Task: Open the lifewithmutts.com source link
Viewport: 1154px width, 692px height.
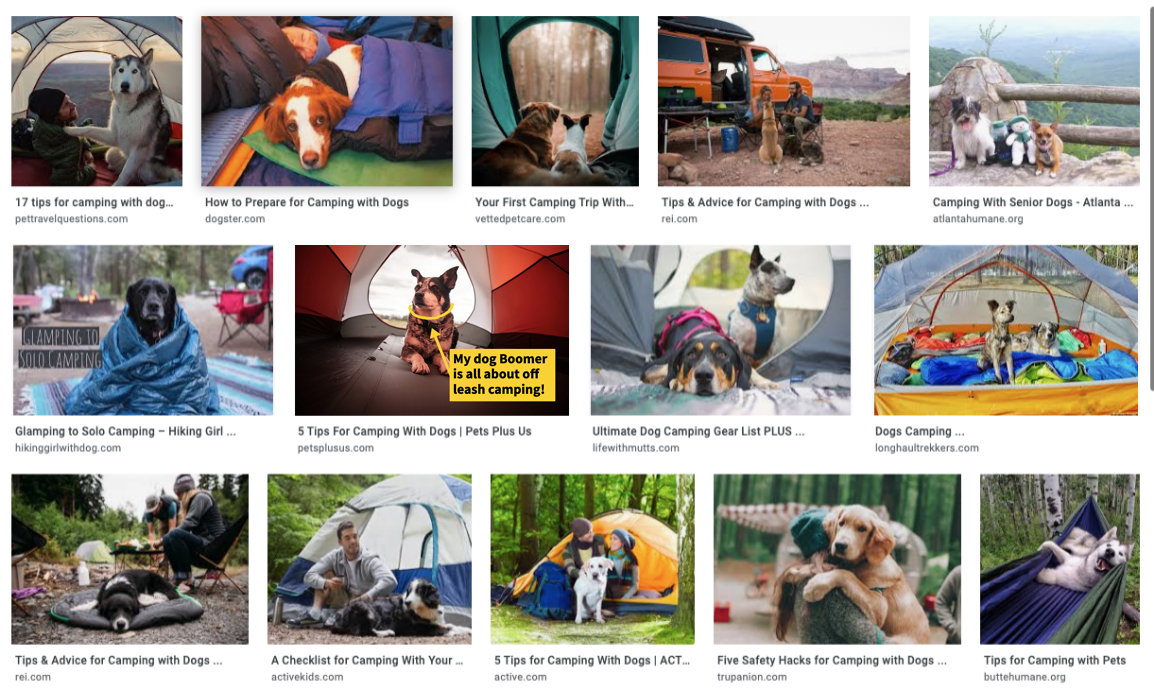Action: click(636, 448)
